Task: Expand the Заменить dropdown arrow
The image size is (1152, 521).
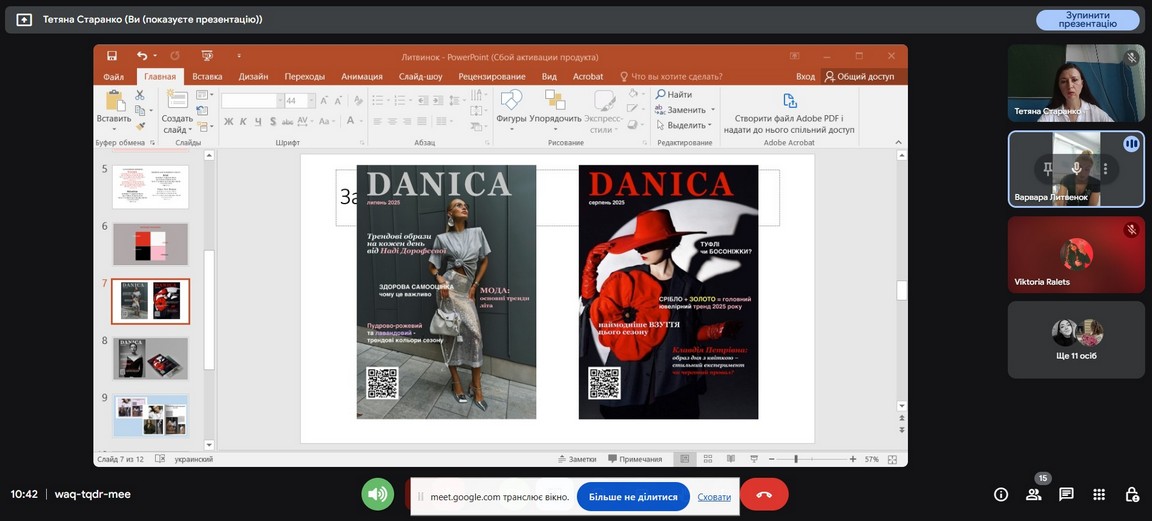Action: [712, 110]
